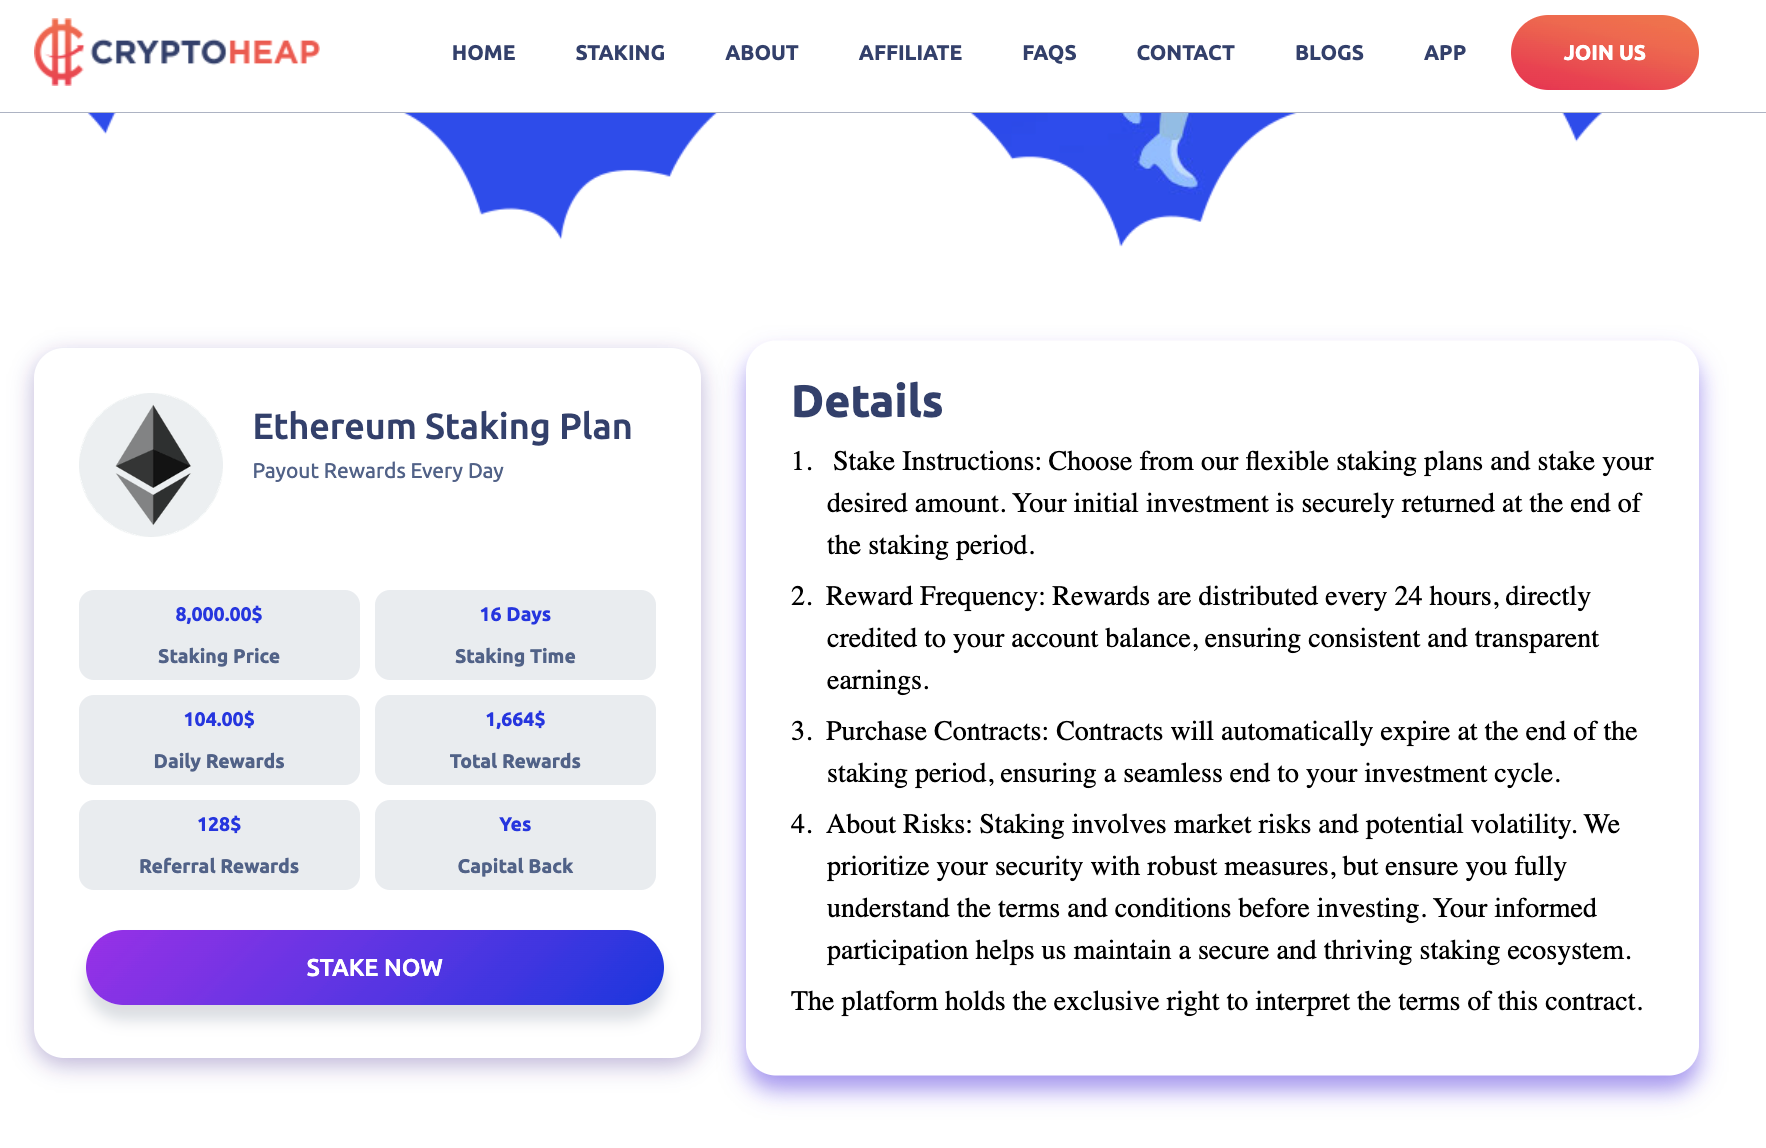Select AFFILIATE in the navigation
Image resolution: width=1766 pixels, height=1148 pixels.
tap(910, 53)
